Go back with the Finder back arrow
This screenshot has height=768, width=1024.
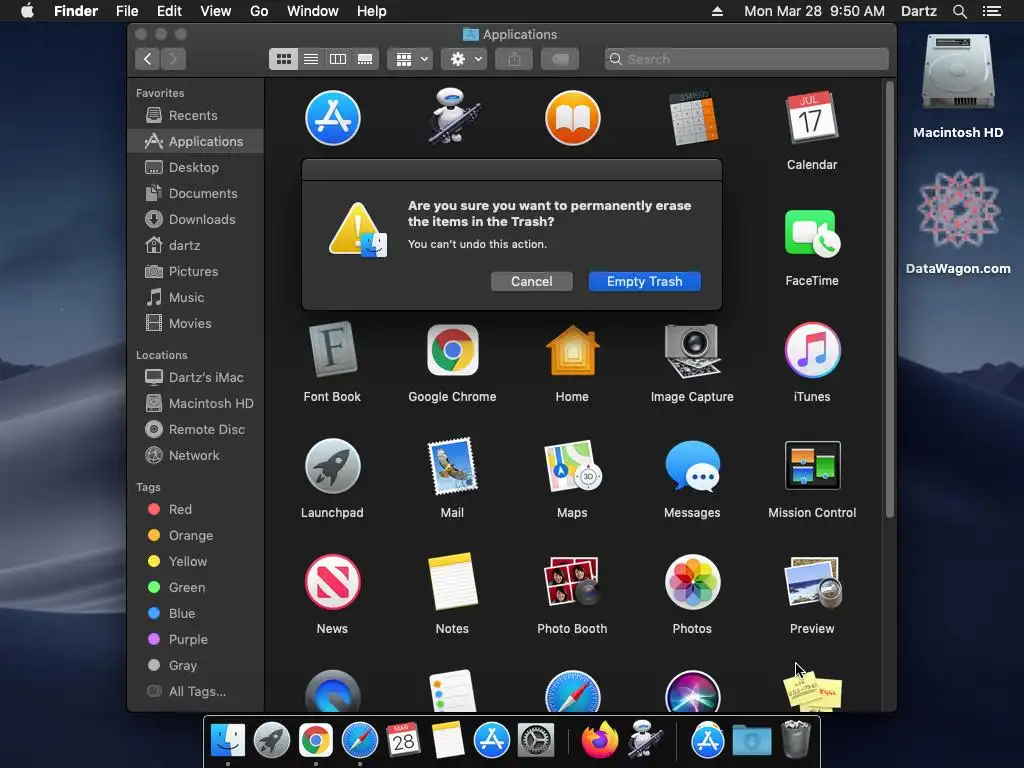point(148,59)
